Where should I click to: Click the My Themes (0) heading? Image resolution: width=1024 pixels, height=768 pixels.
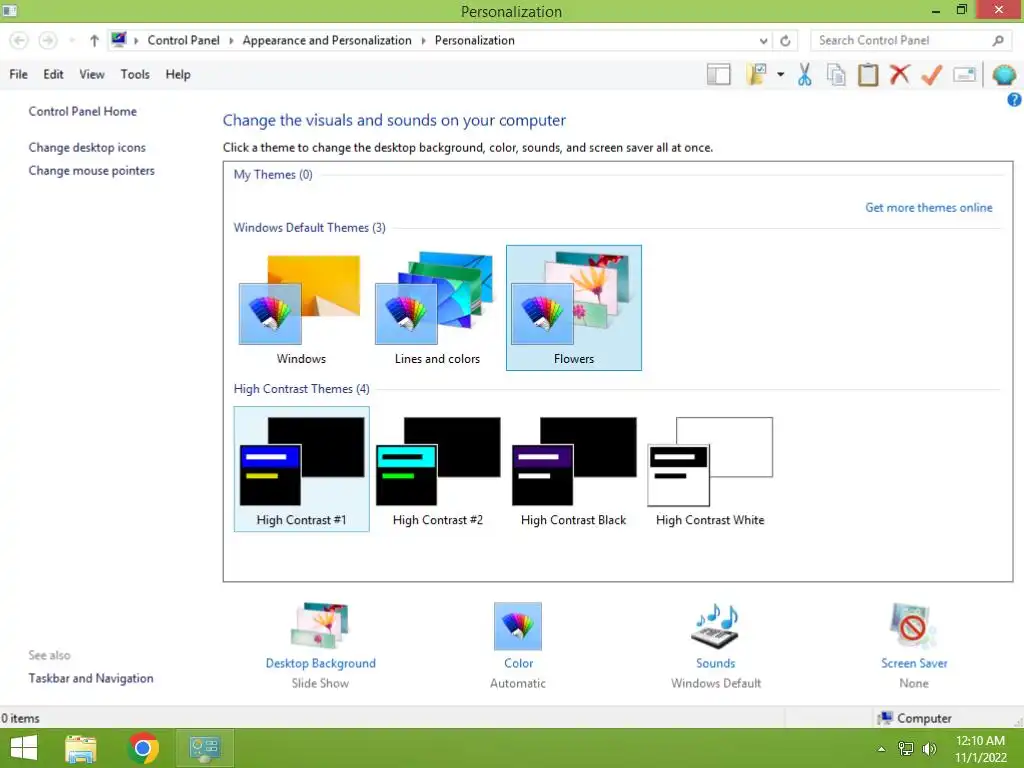coord(273,174)
